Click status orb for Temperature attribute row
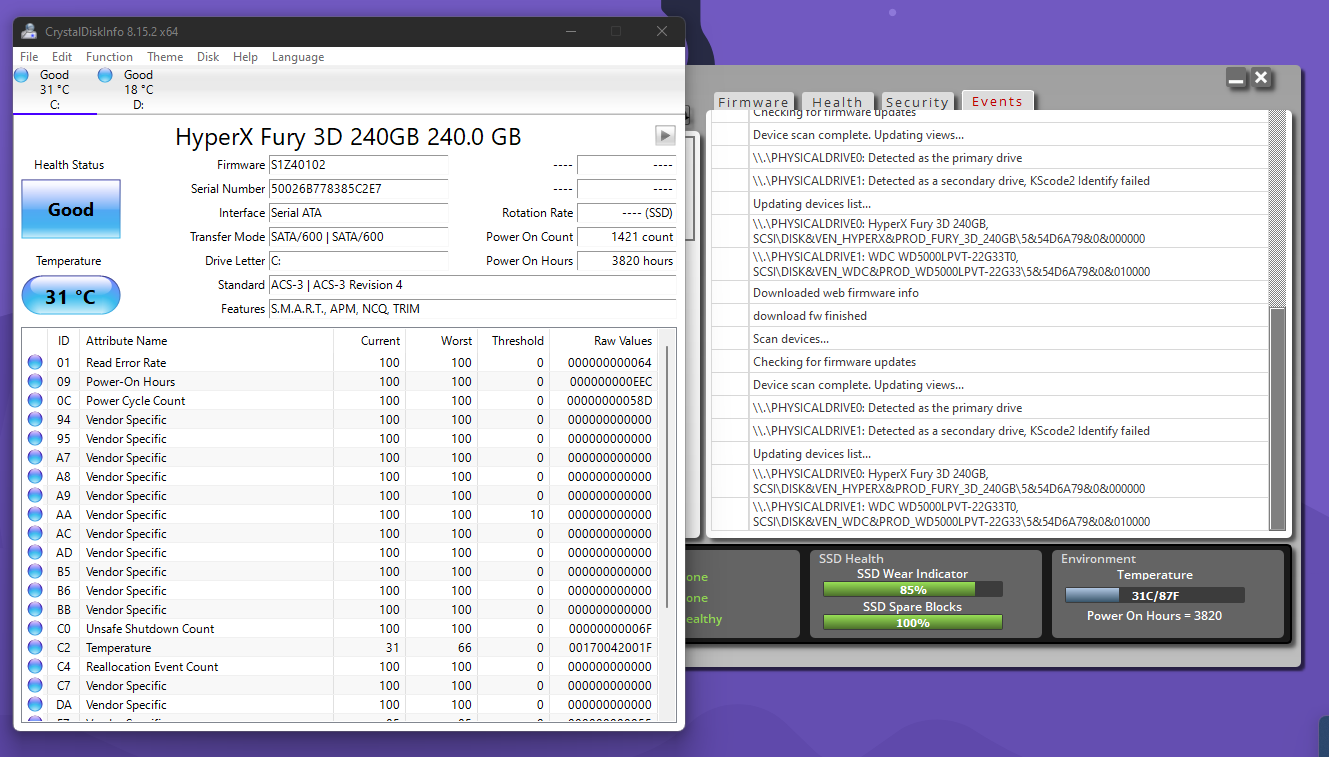1329x757 pixels. coord(35,648)
